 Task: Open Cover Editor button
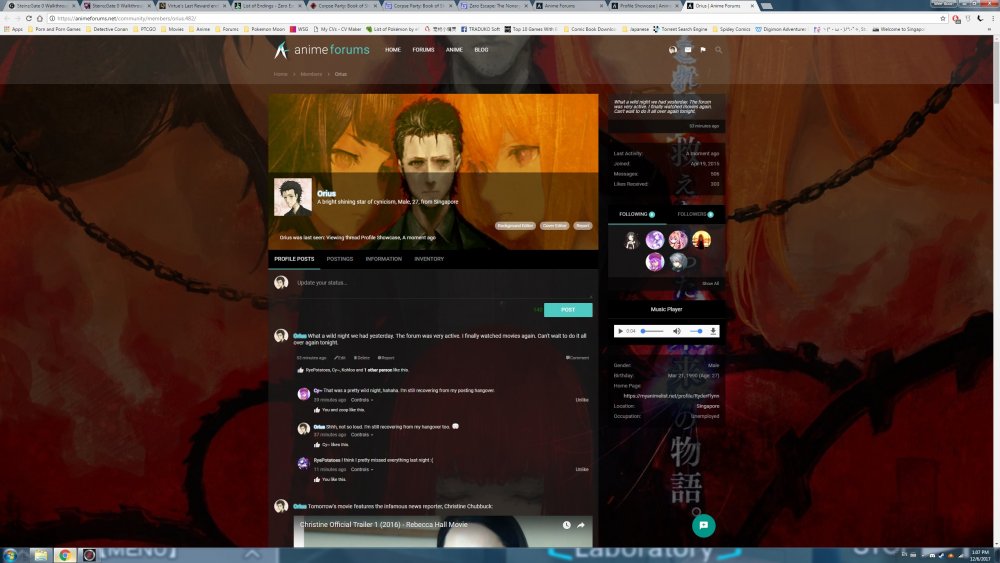click(x=554, y=226)
